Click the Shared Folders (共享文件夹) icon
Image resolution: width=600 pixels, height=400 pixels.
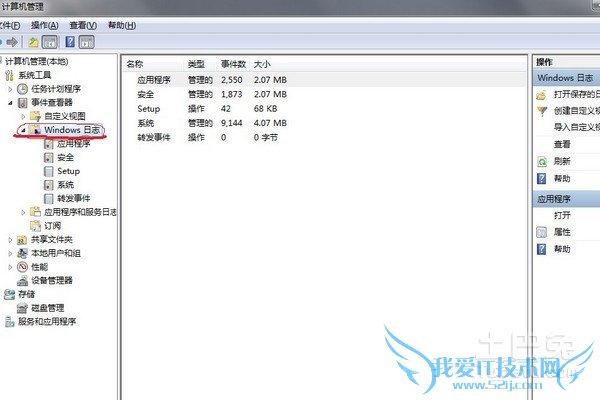click(22, 240)
